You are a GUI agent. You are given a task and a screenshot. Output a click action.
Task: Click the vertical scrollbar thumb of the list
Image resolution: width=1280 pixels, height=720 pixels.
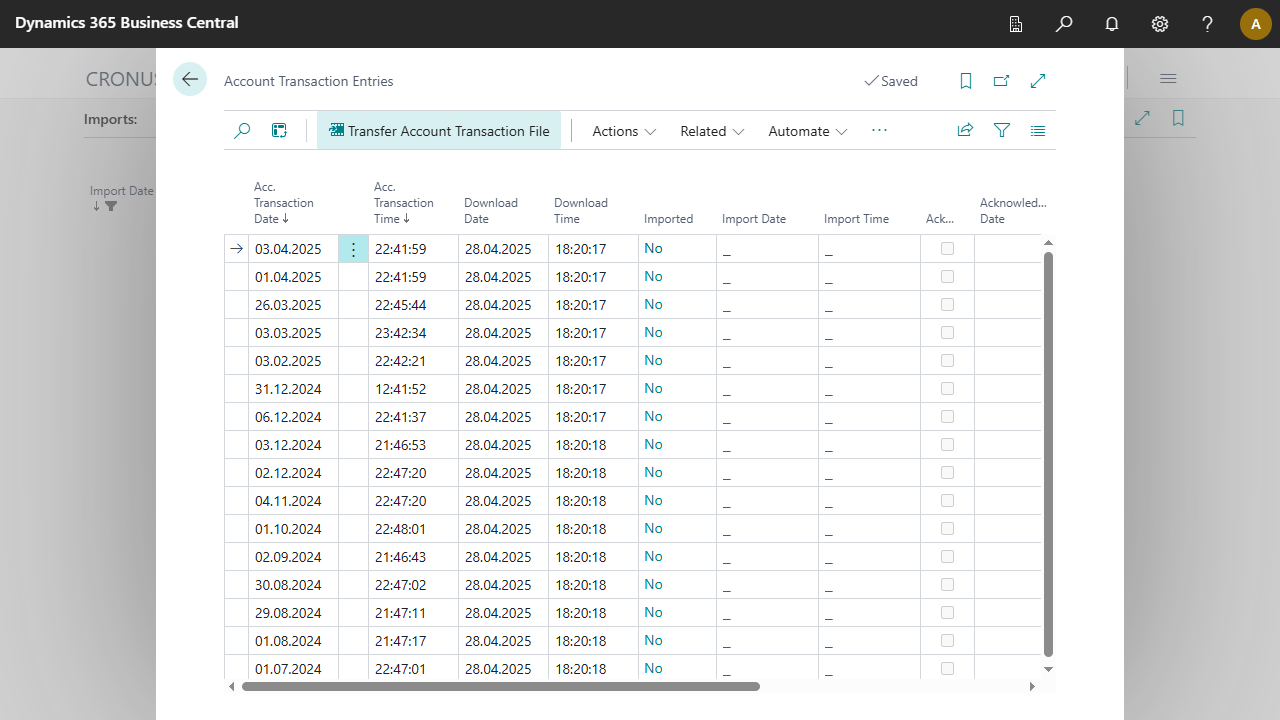pos(1049,454)
